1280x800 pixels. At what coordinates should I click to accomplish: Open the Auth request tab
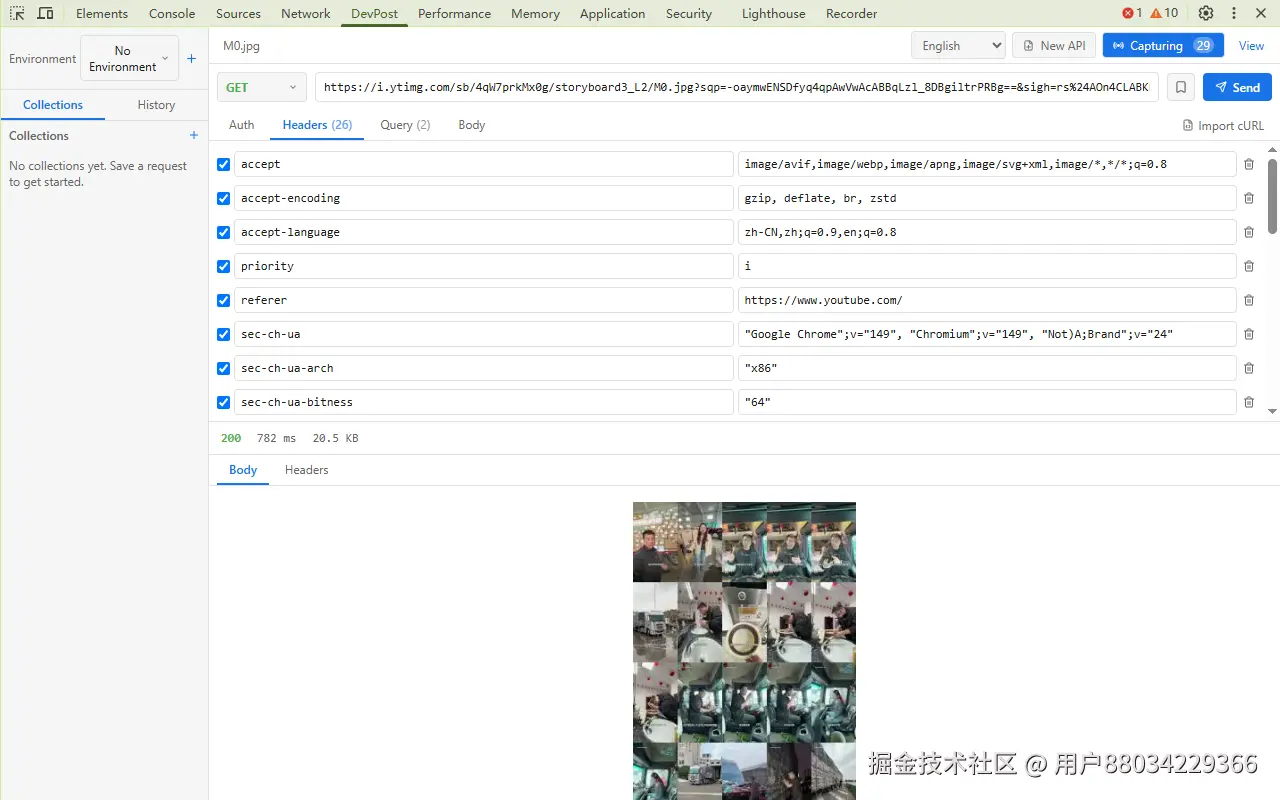(x=242, y=125)
